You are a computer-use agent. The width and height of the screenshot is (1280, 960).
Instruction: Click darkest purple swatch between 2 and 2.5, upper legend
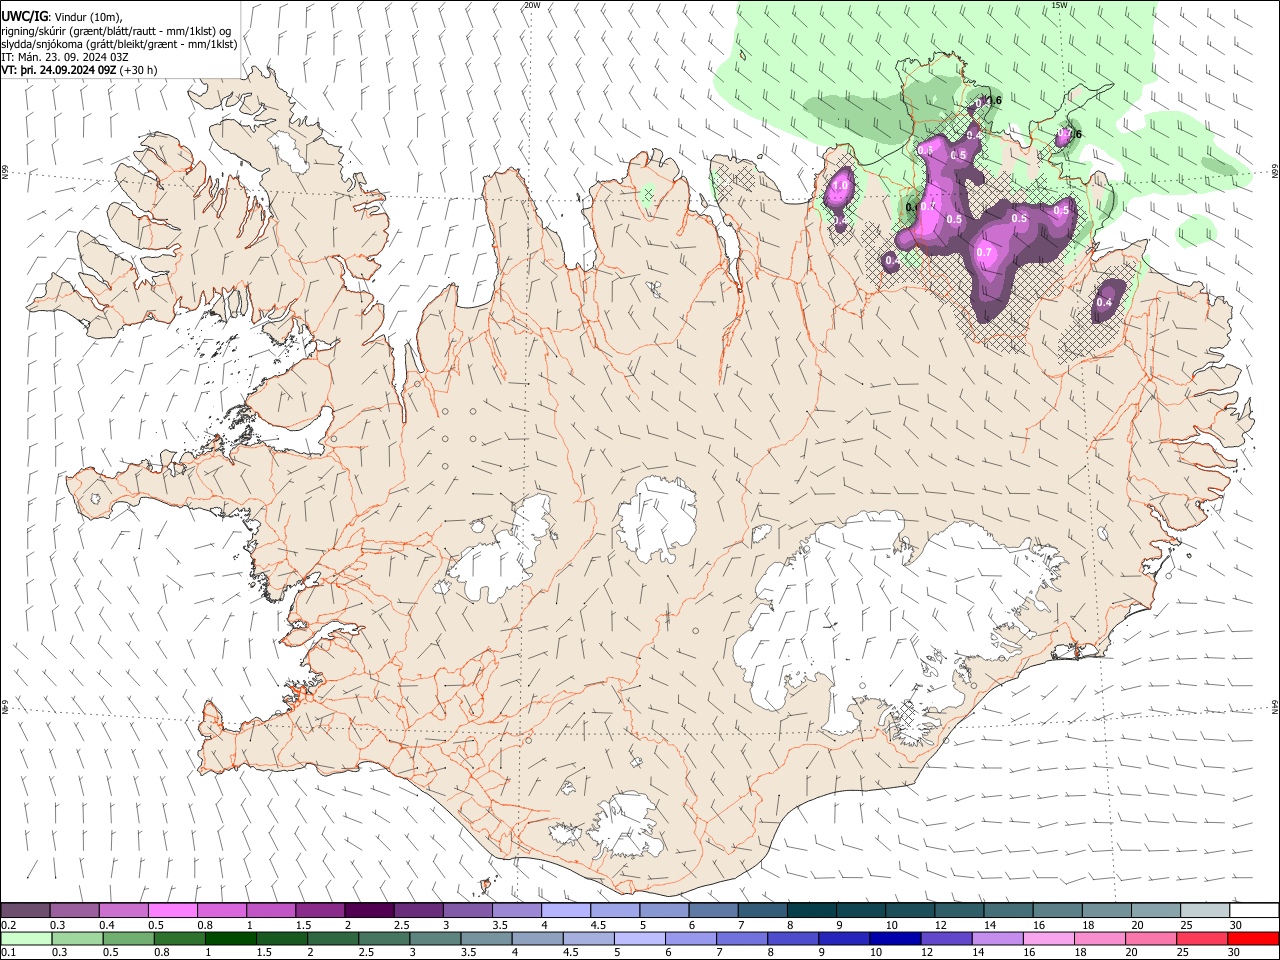click(x=368, y=911)
